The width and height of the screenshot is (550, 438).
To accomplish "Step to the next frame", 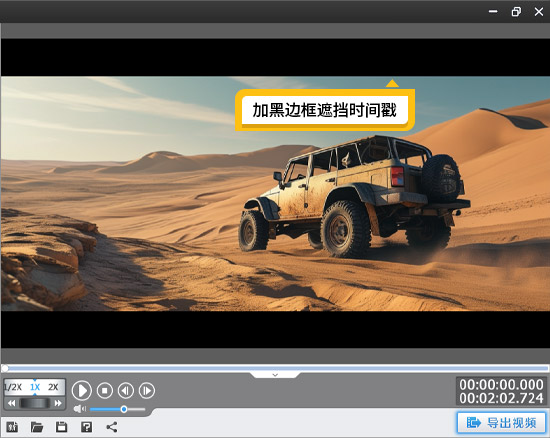I will (147, 390).
